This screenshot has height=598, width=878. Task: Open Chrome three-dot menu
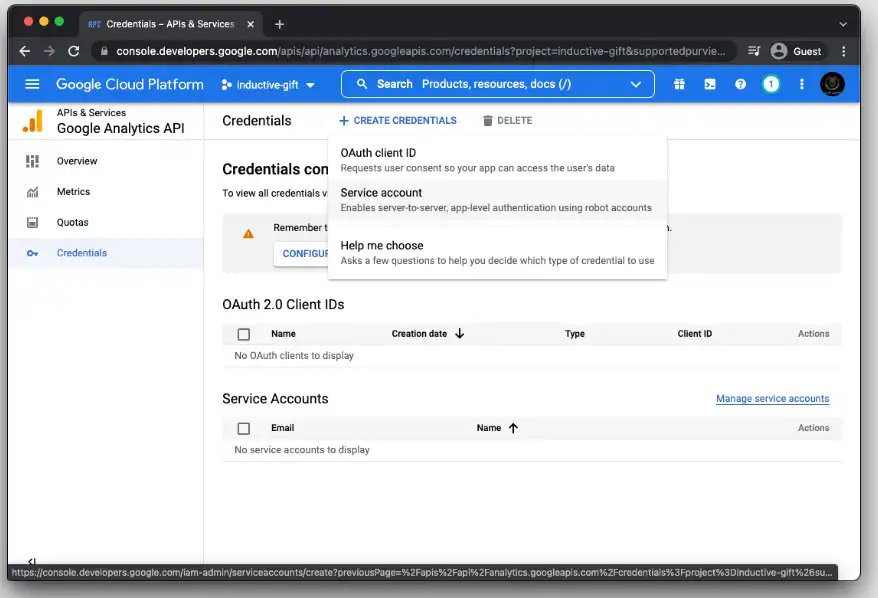coord(843,51)
